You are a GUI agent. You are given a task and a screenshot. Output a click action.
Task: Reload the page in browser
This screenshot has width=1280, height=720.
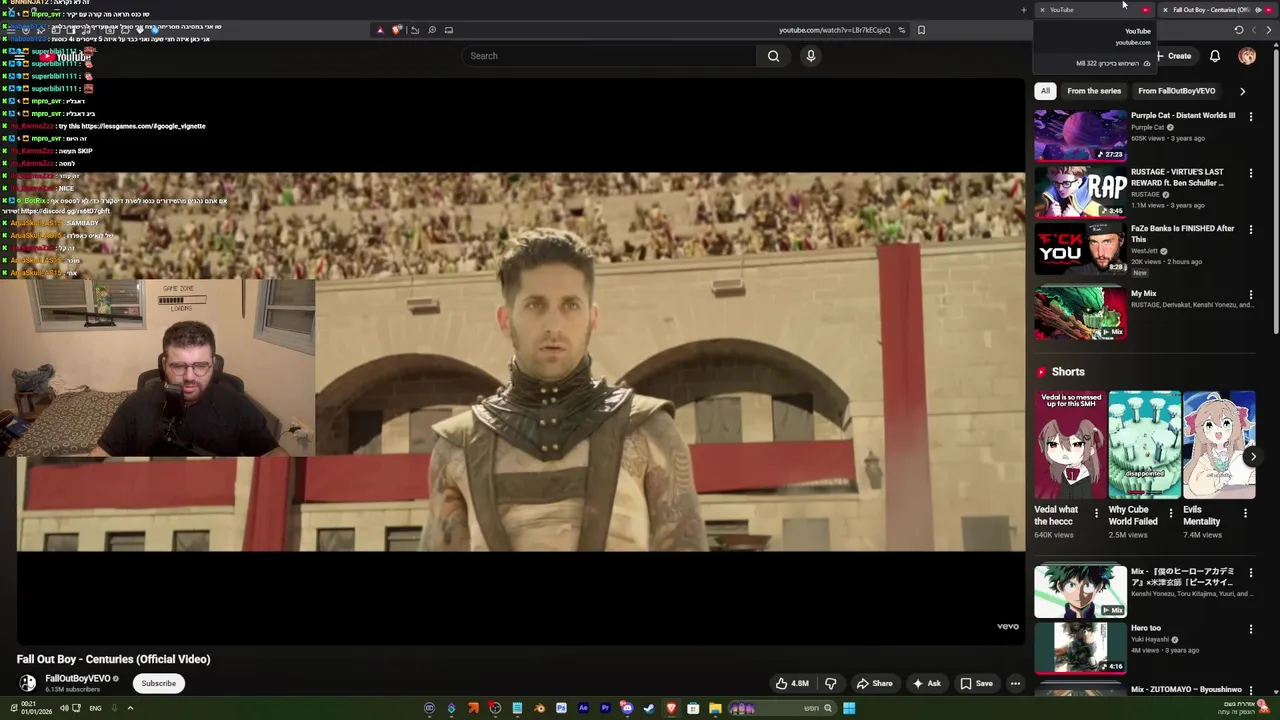coord(1238,30)
